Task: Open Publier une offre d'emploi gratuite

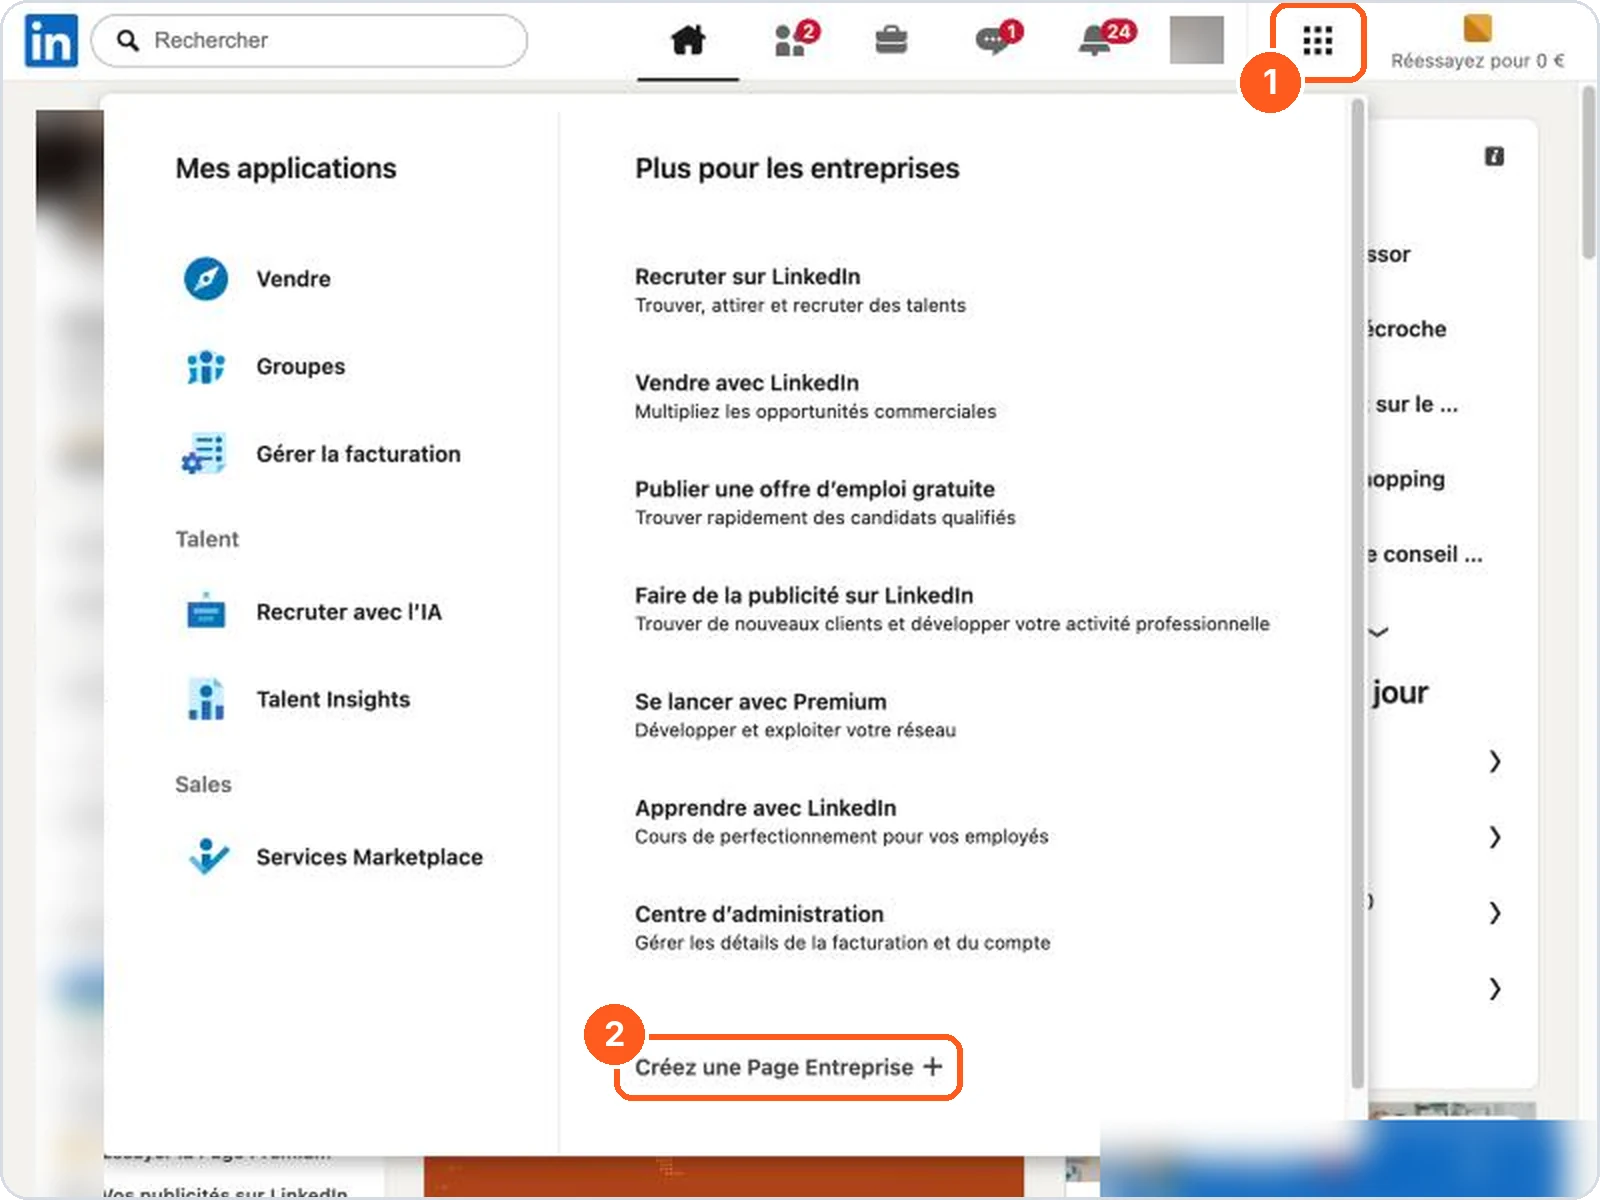Action: click(x=825, y=502)
